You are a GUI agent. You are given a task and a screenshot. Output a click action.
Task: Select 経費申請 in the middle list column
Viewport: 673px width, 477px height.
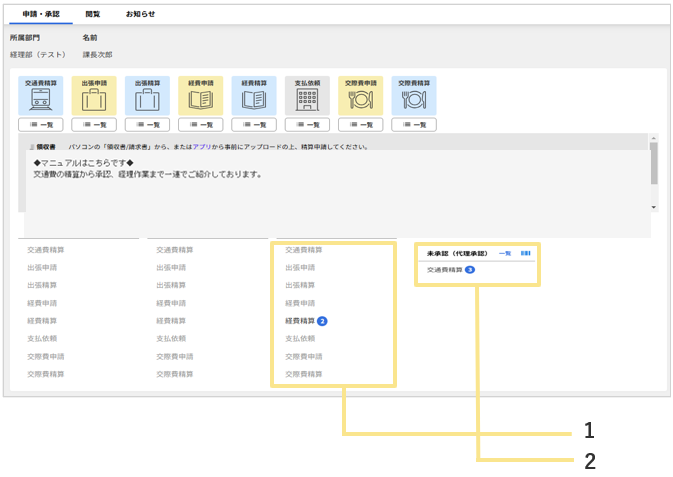point(171,303)
